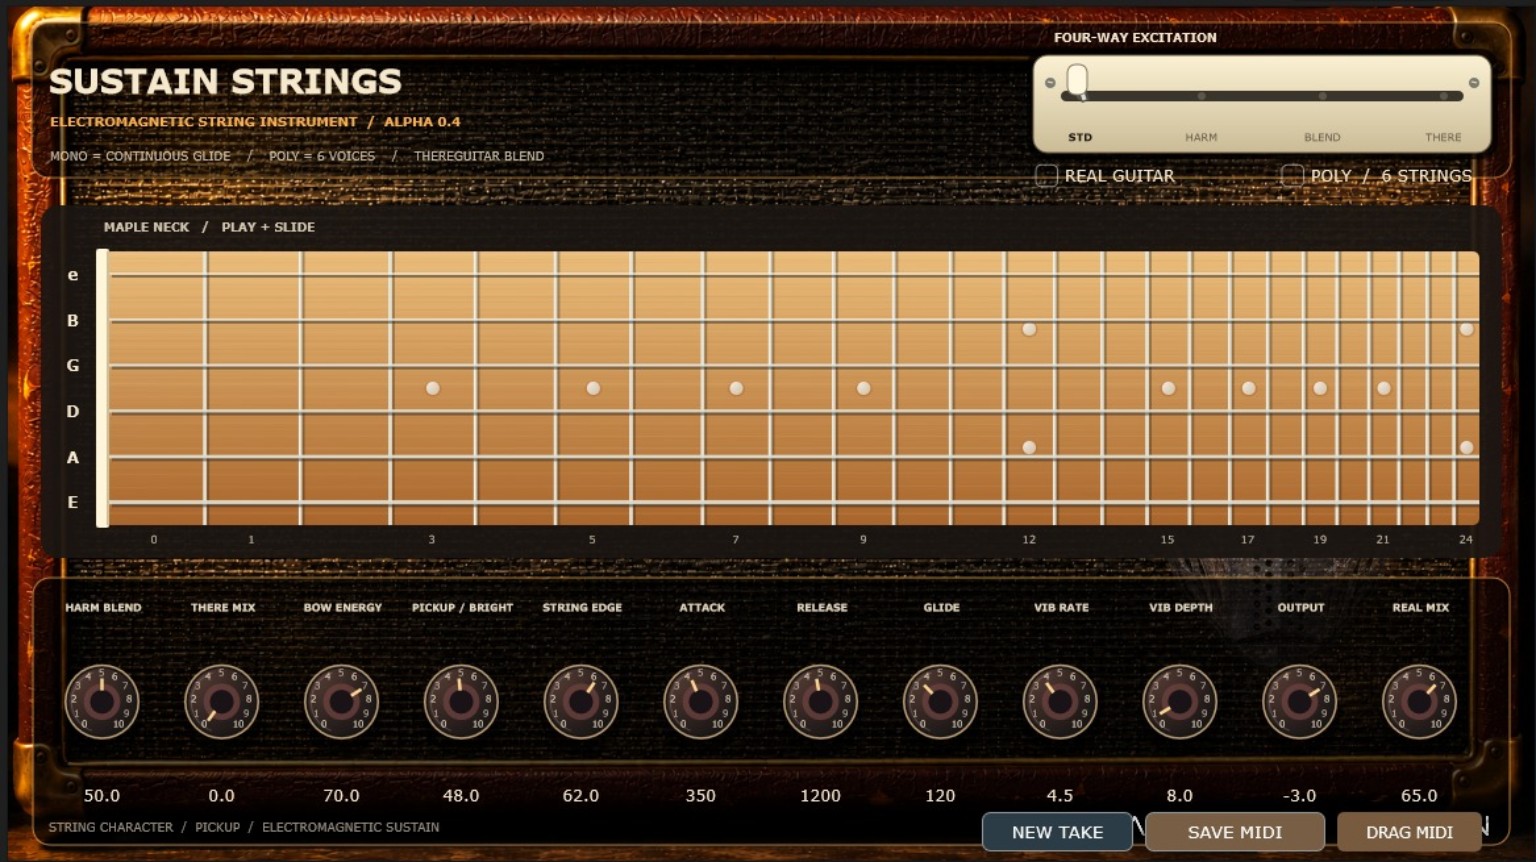Select the REAL MIX knob
The image size is (1536, 862).
coord(1419,701)
